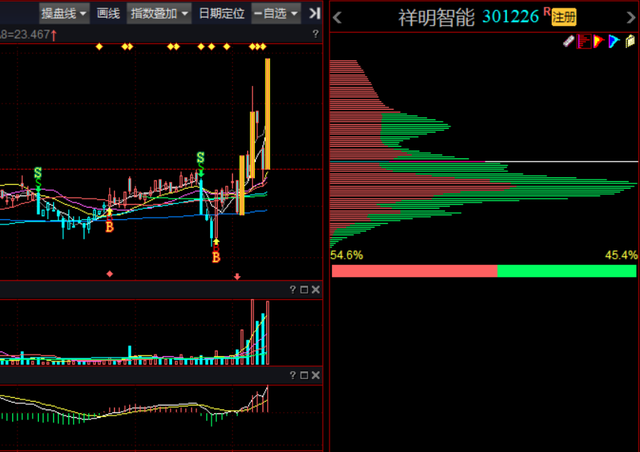Select the red chip distribution bars icon

point(584,41)
